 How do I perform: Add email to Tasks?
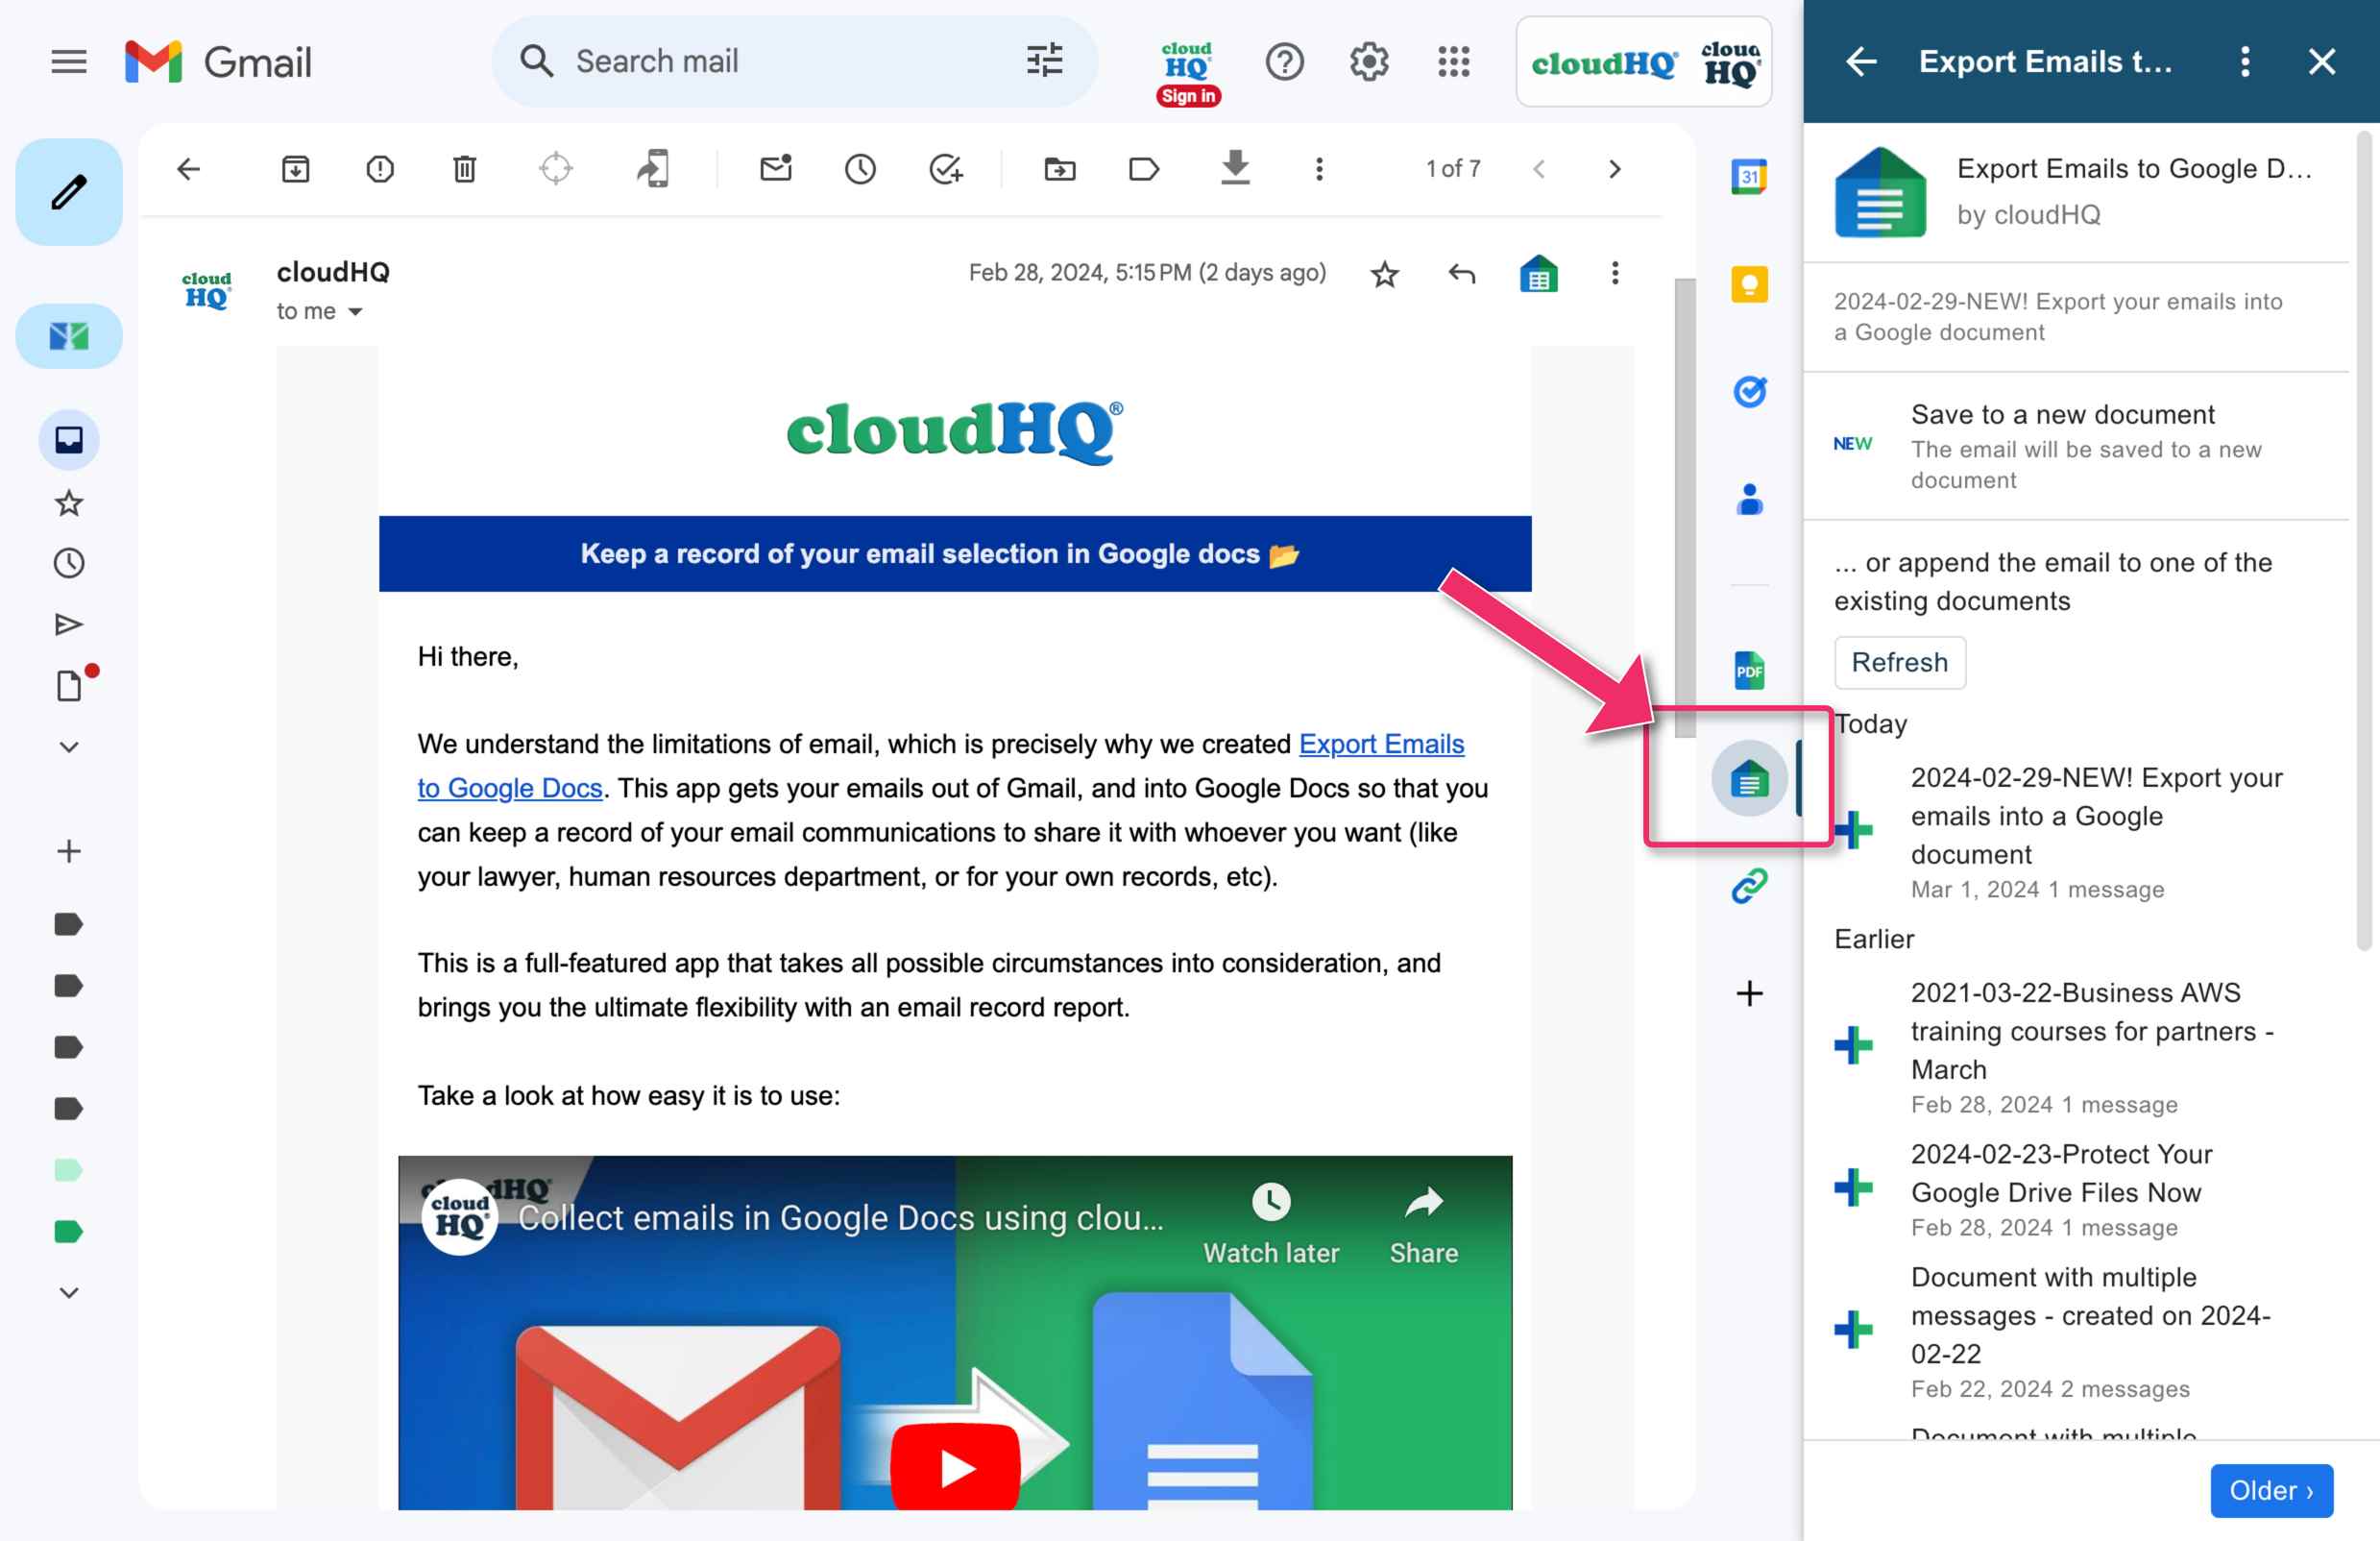click(945, 169)
